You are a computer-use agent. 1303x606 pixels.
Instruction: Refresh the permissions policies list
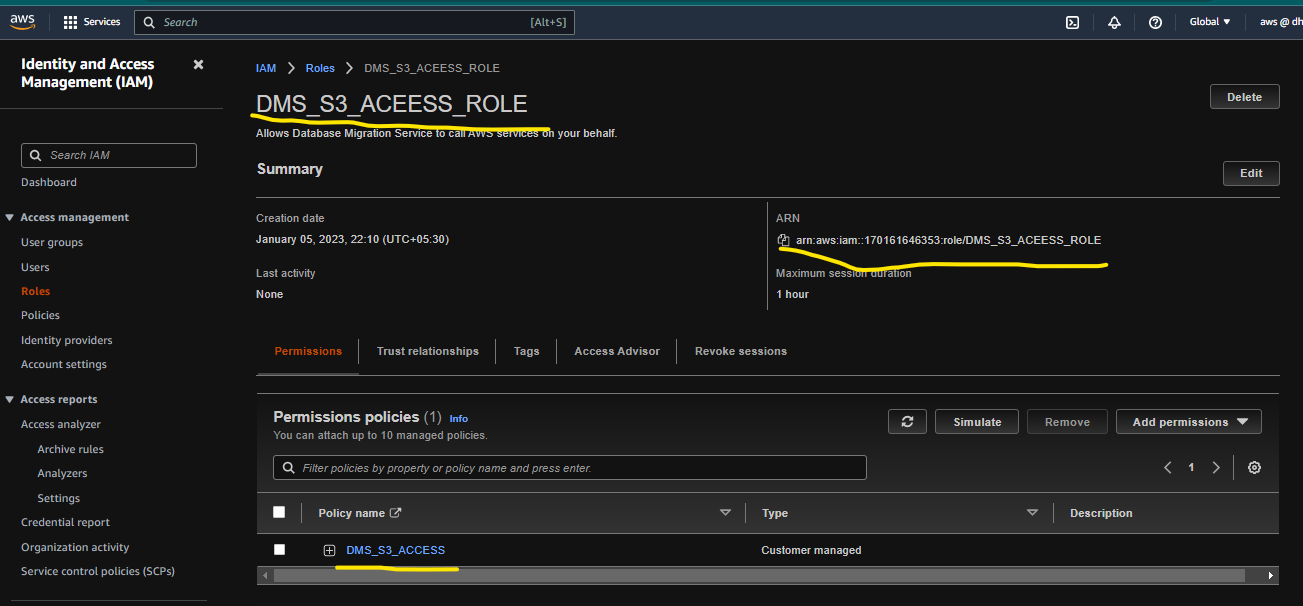[x=907, y=422]
